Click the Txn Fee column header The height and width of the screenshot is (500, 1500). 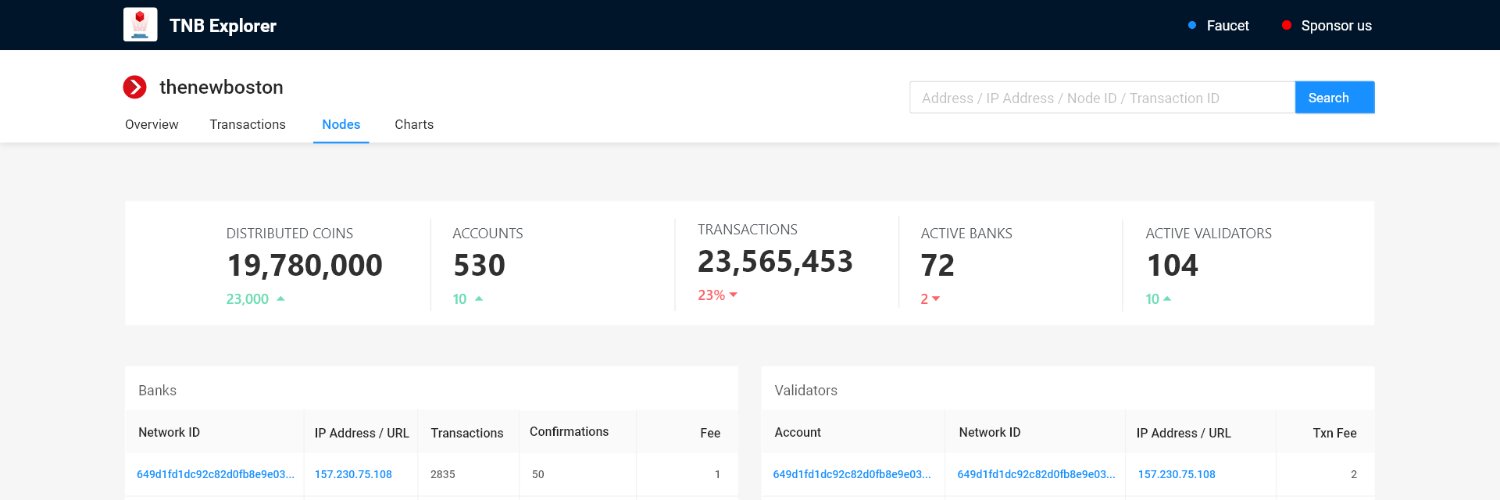(1335, 433)
